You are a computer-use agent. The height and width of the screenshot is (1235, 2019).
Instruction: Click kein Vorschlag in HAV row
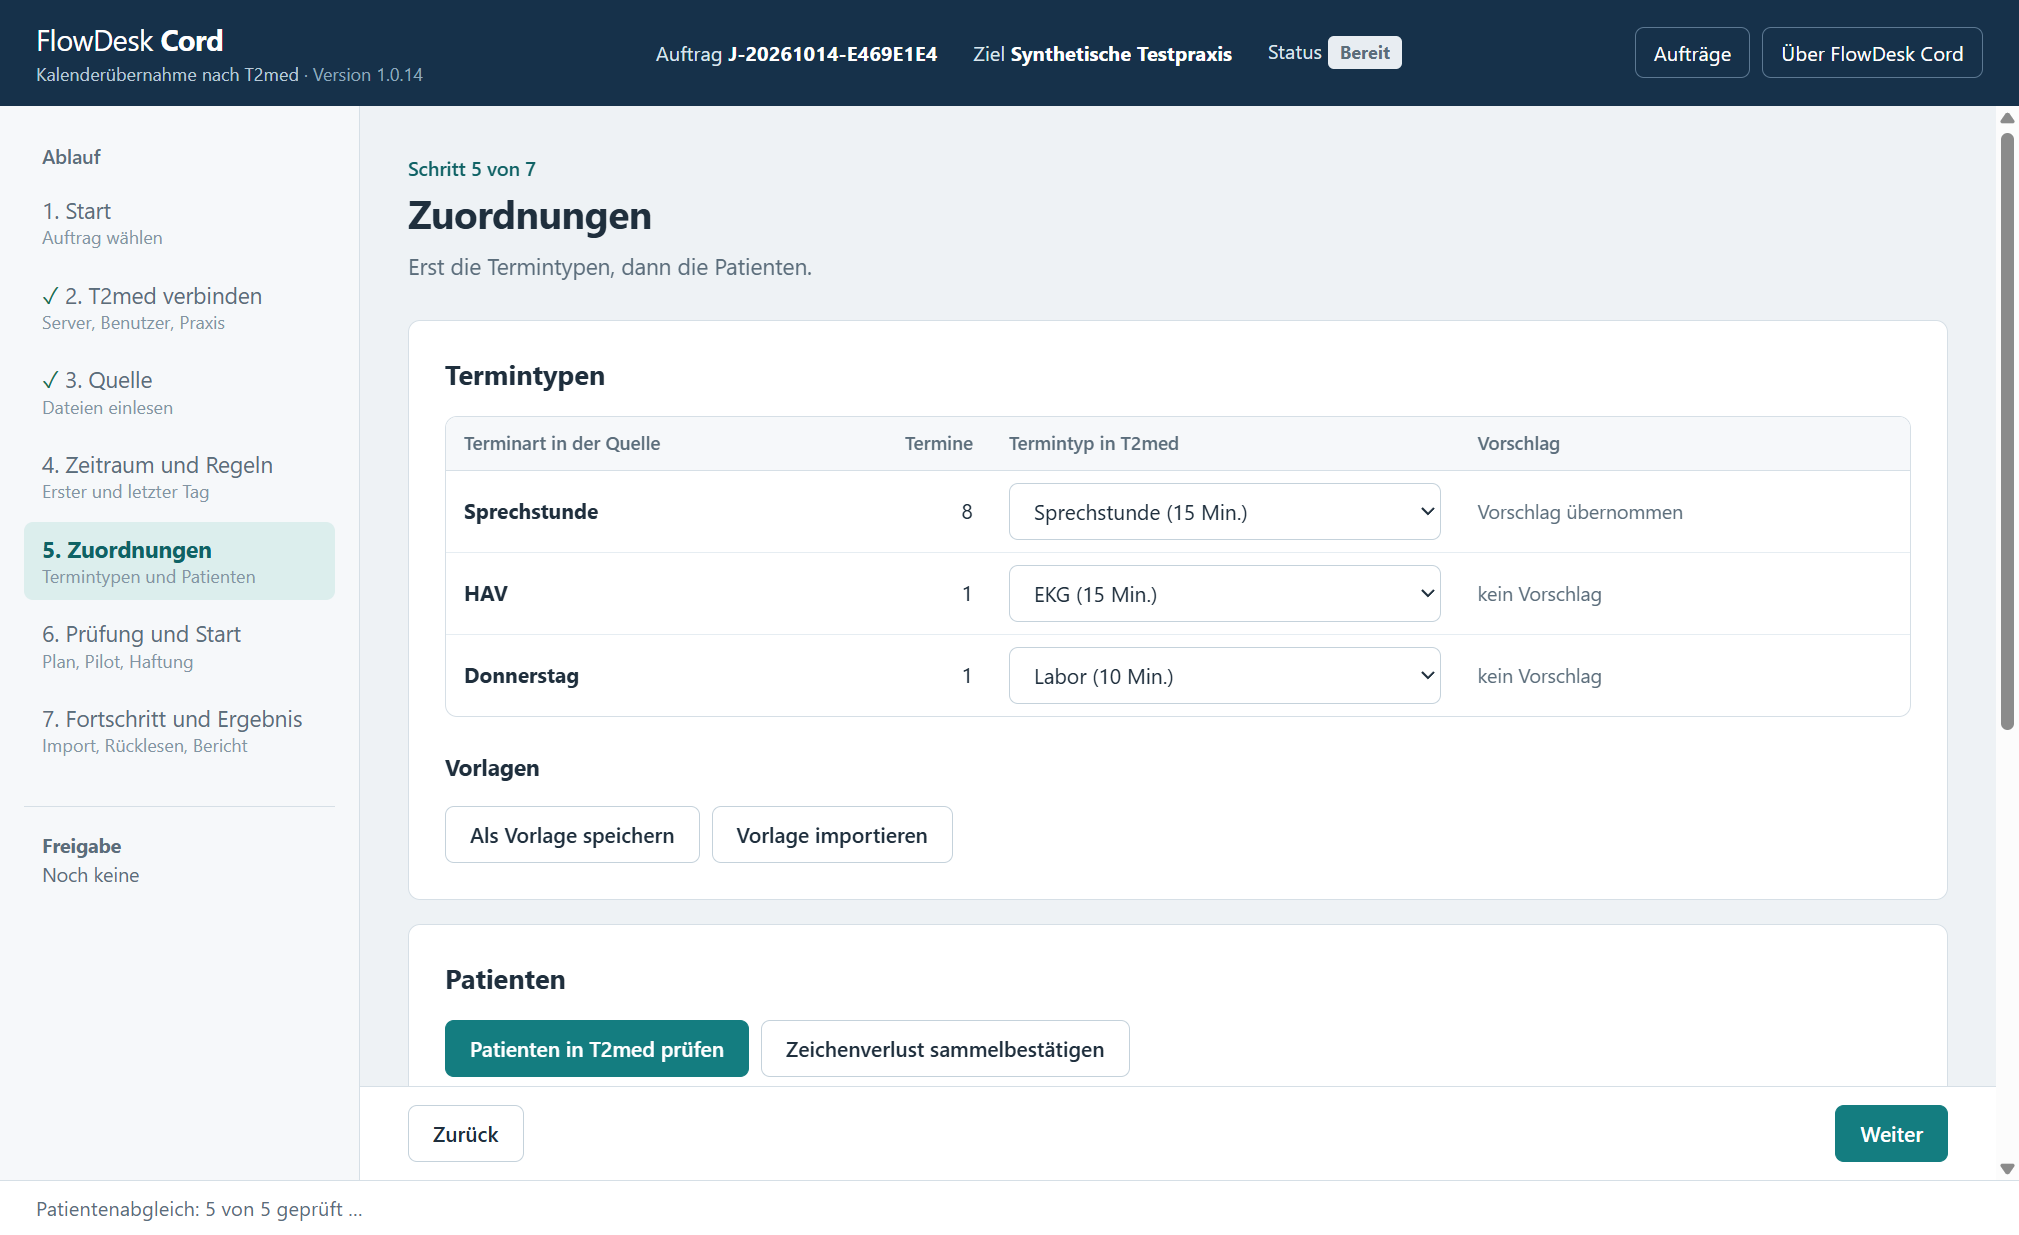[1539, 594]
